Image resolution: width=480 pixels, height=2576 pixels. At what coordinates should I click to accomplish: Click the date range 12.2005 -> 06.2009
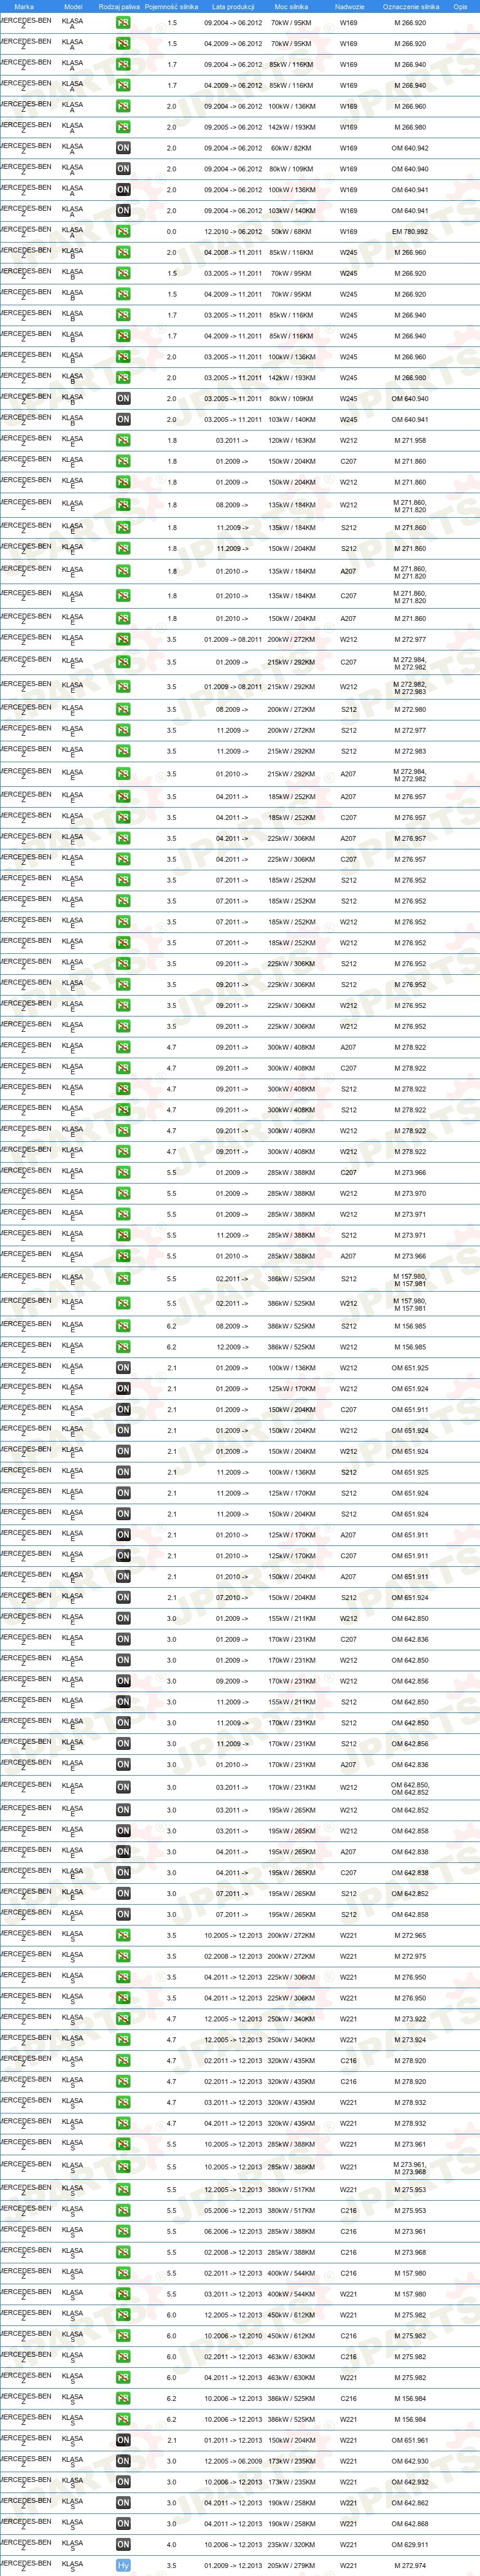point(233,2461)
